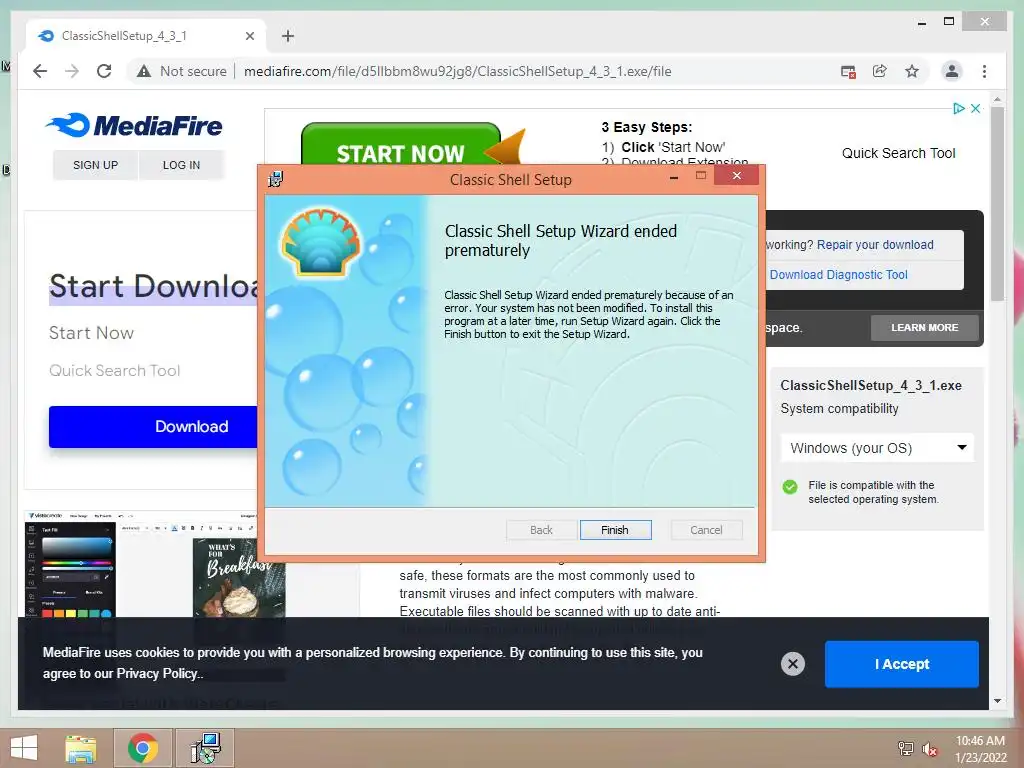Click LEARN MORE button

(x=924, y=328)
